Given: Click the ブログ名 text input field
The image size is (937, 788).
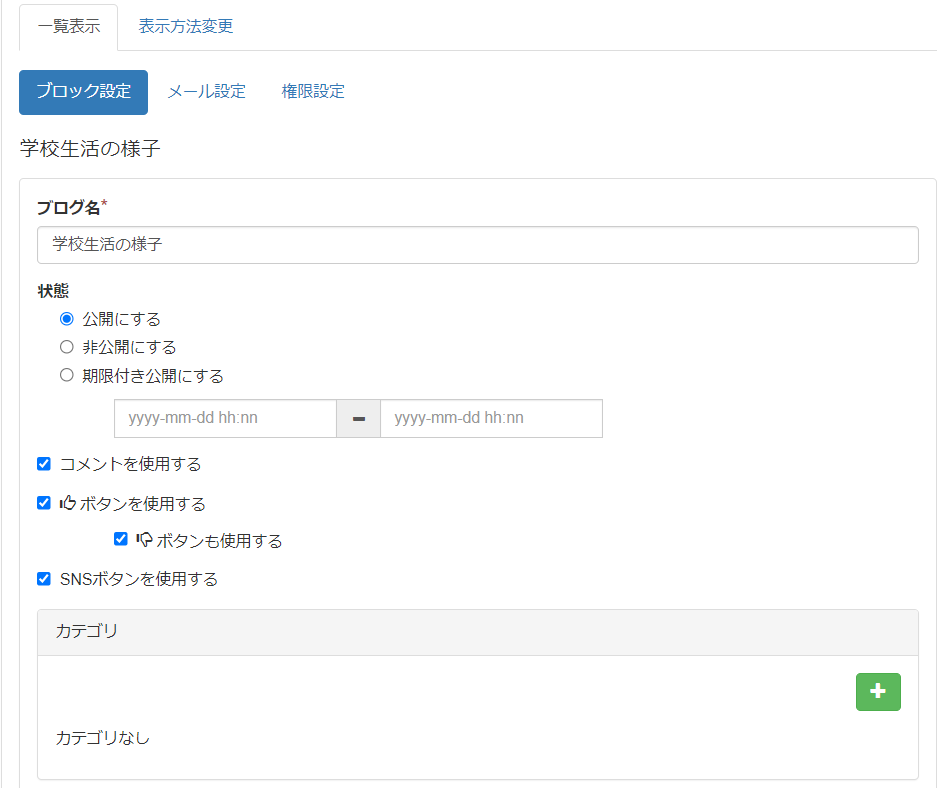Looking at the screenshot, I should [x=477, y=244].
